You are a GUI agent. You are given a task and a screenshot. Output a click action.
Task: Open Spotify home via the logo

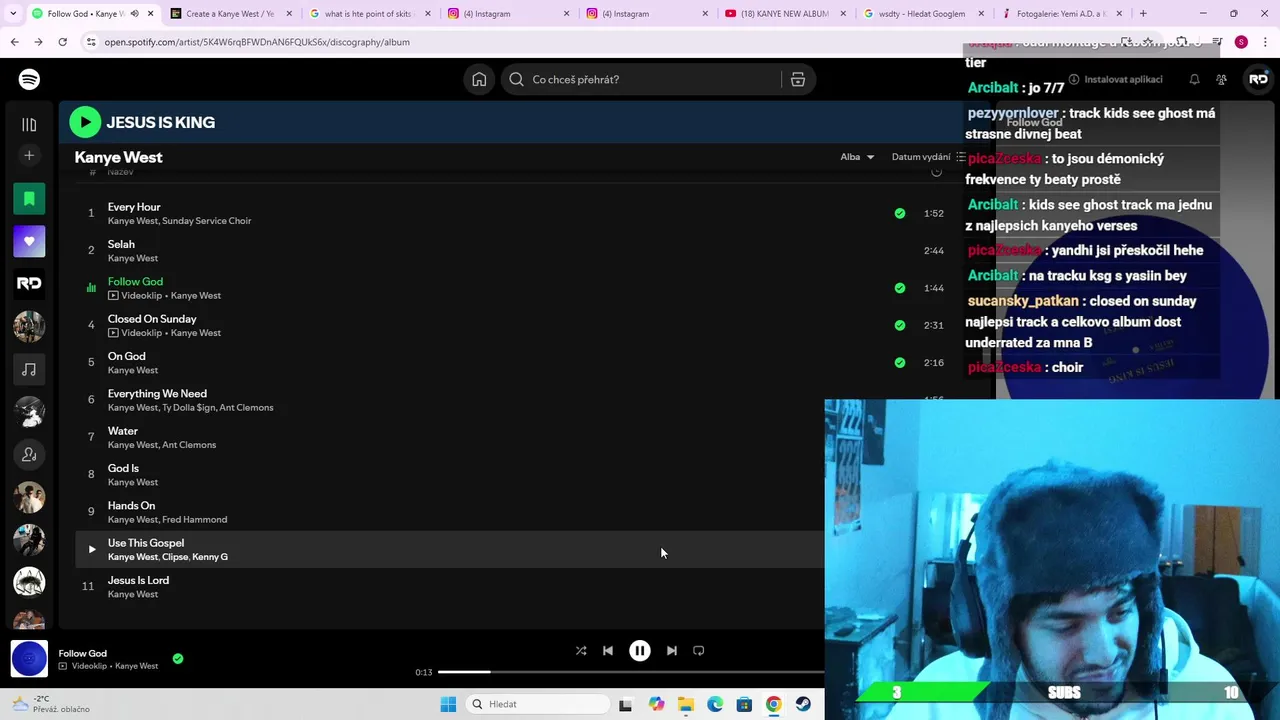29,79
